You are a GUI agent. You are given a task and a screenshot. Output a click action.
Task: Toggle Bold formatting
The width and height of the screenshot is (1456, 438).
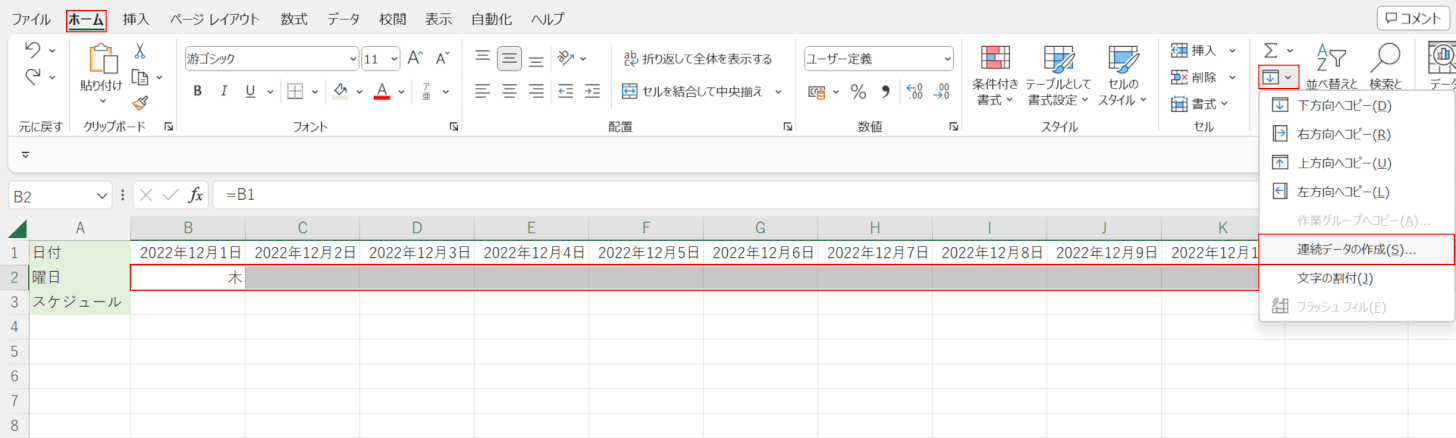point(198,91)
